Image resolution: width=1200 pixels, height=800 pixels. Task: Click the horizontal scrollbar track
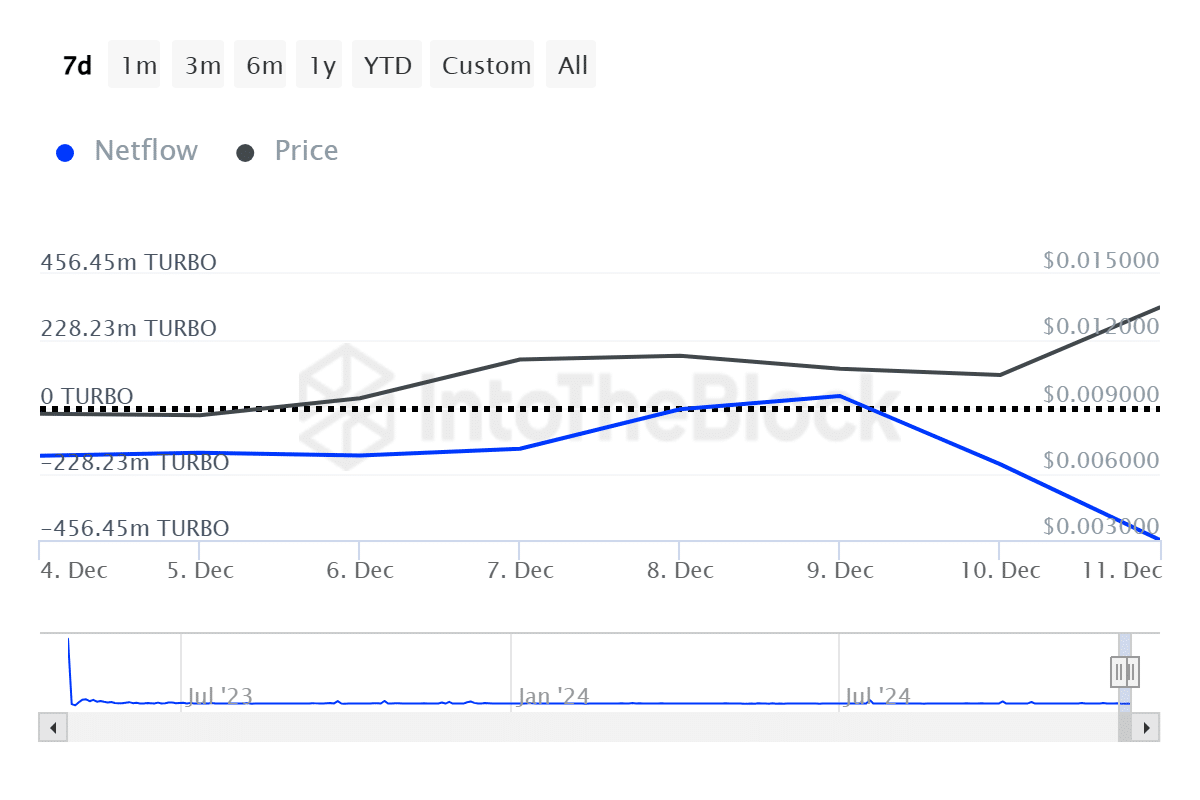[600, 727]
